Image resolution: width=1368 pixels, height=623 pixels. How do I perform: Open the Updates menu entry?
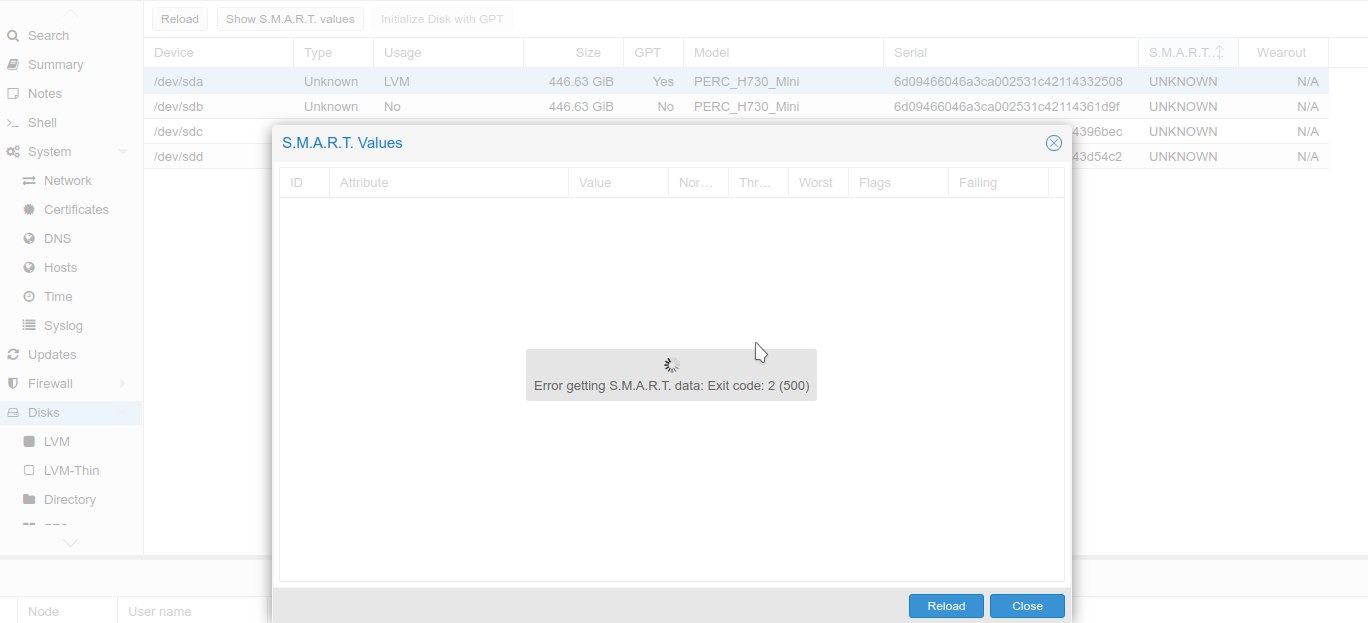52,355
